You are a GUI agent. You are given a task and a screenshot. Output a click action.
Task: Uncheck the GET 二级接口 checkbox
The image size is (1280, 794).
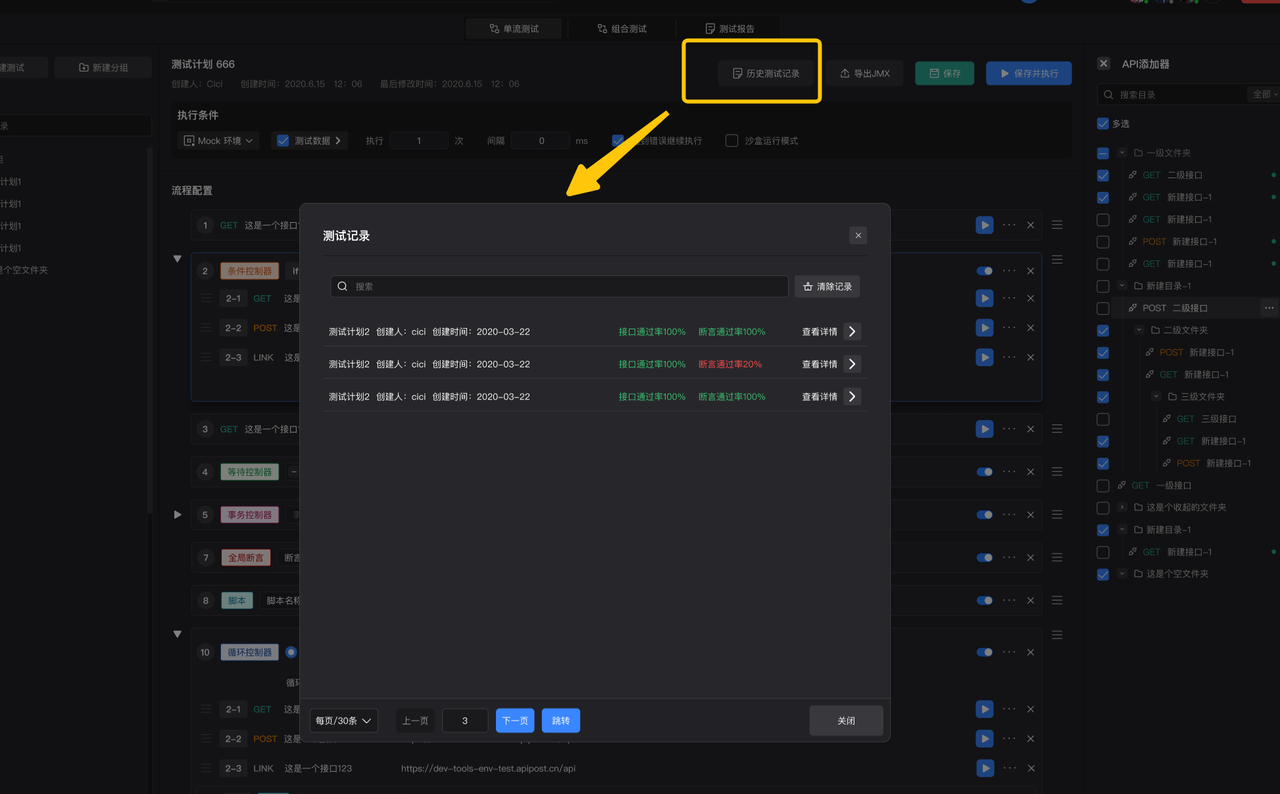click(x=1103, y=175)
